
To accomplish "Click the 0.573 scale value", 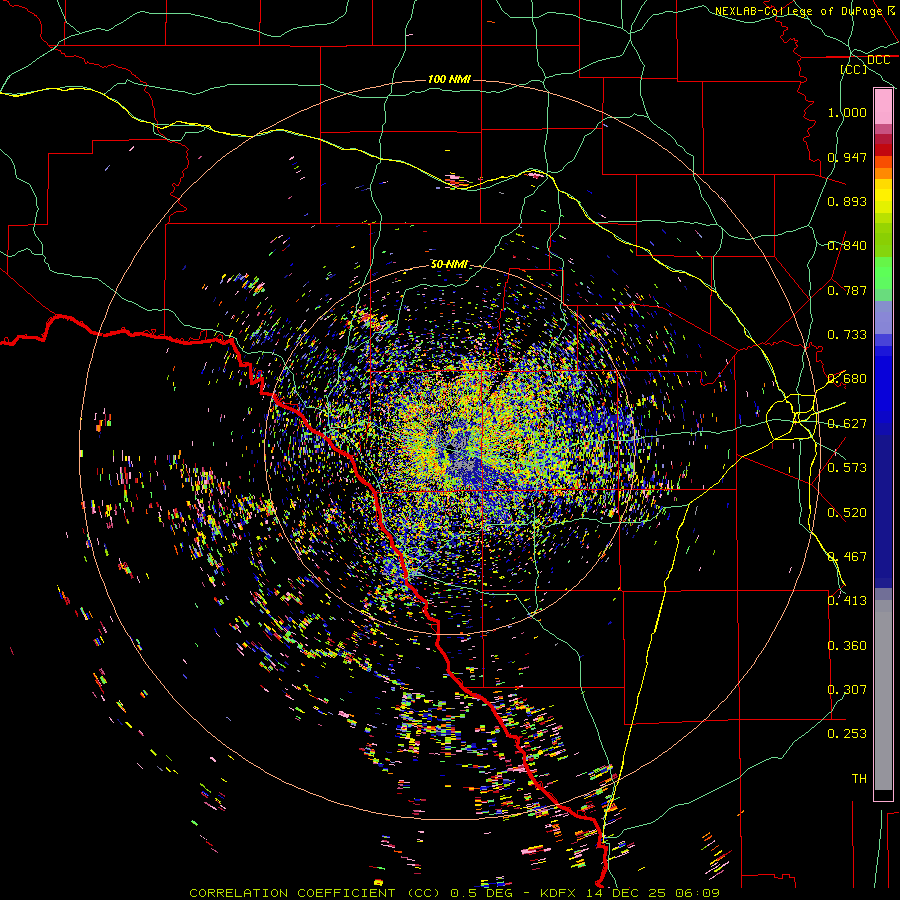I will click(847, 468).
